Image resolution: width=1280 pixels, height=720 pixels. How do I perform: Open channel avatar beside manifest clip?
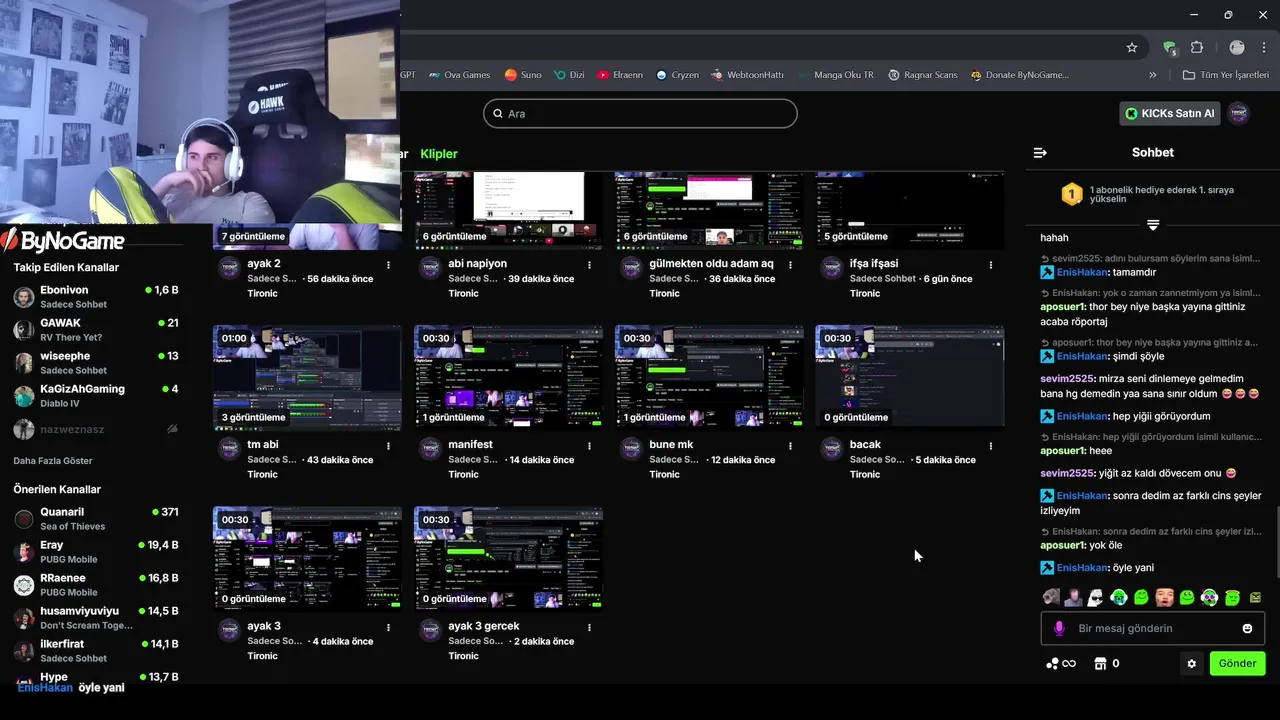430,448
